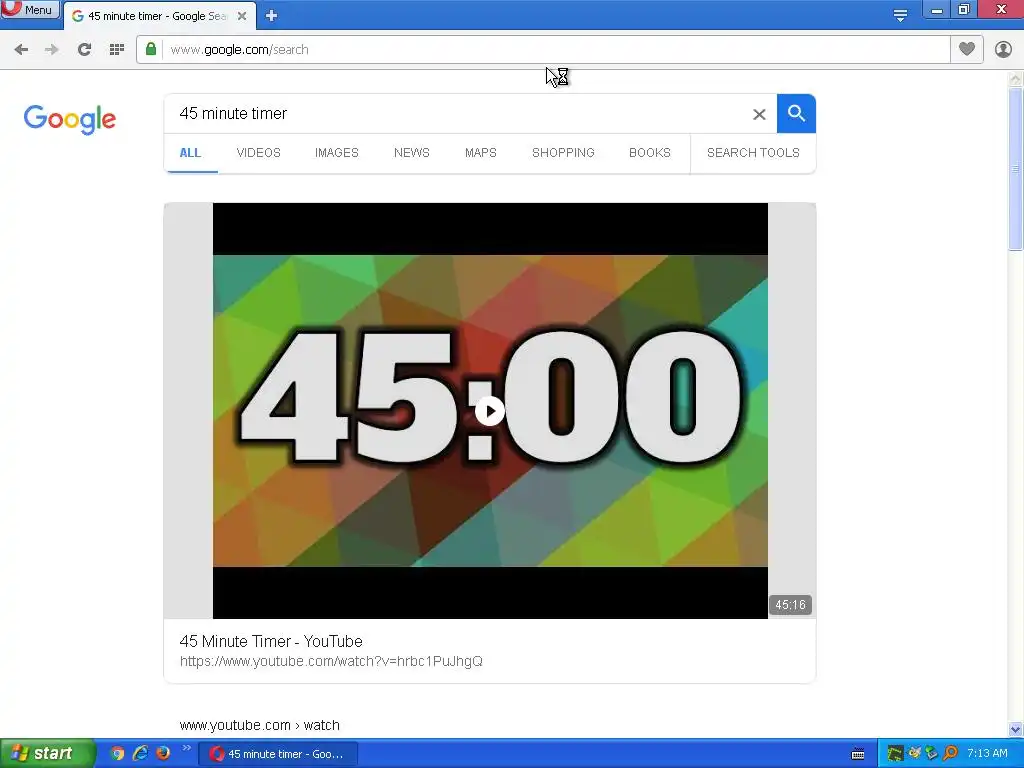Click the scrollbar up arrow
1024x768 pixels.
pos(1016,79)
